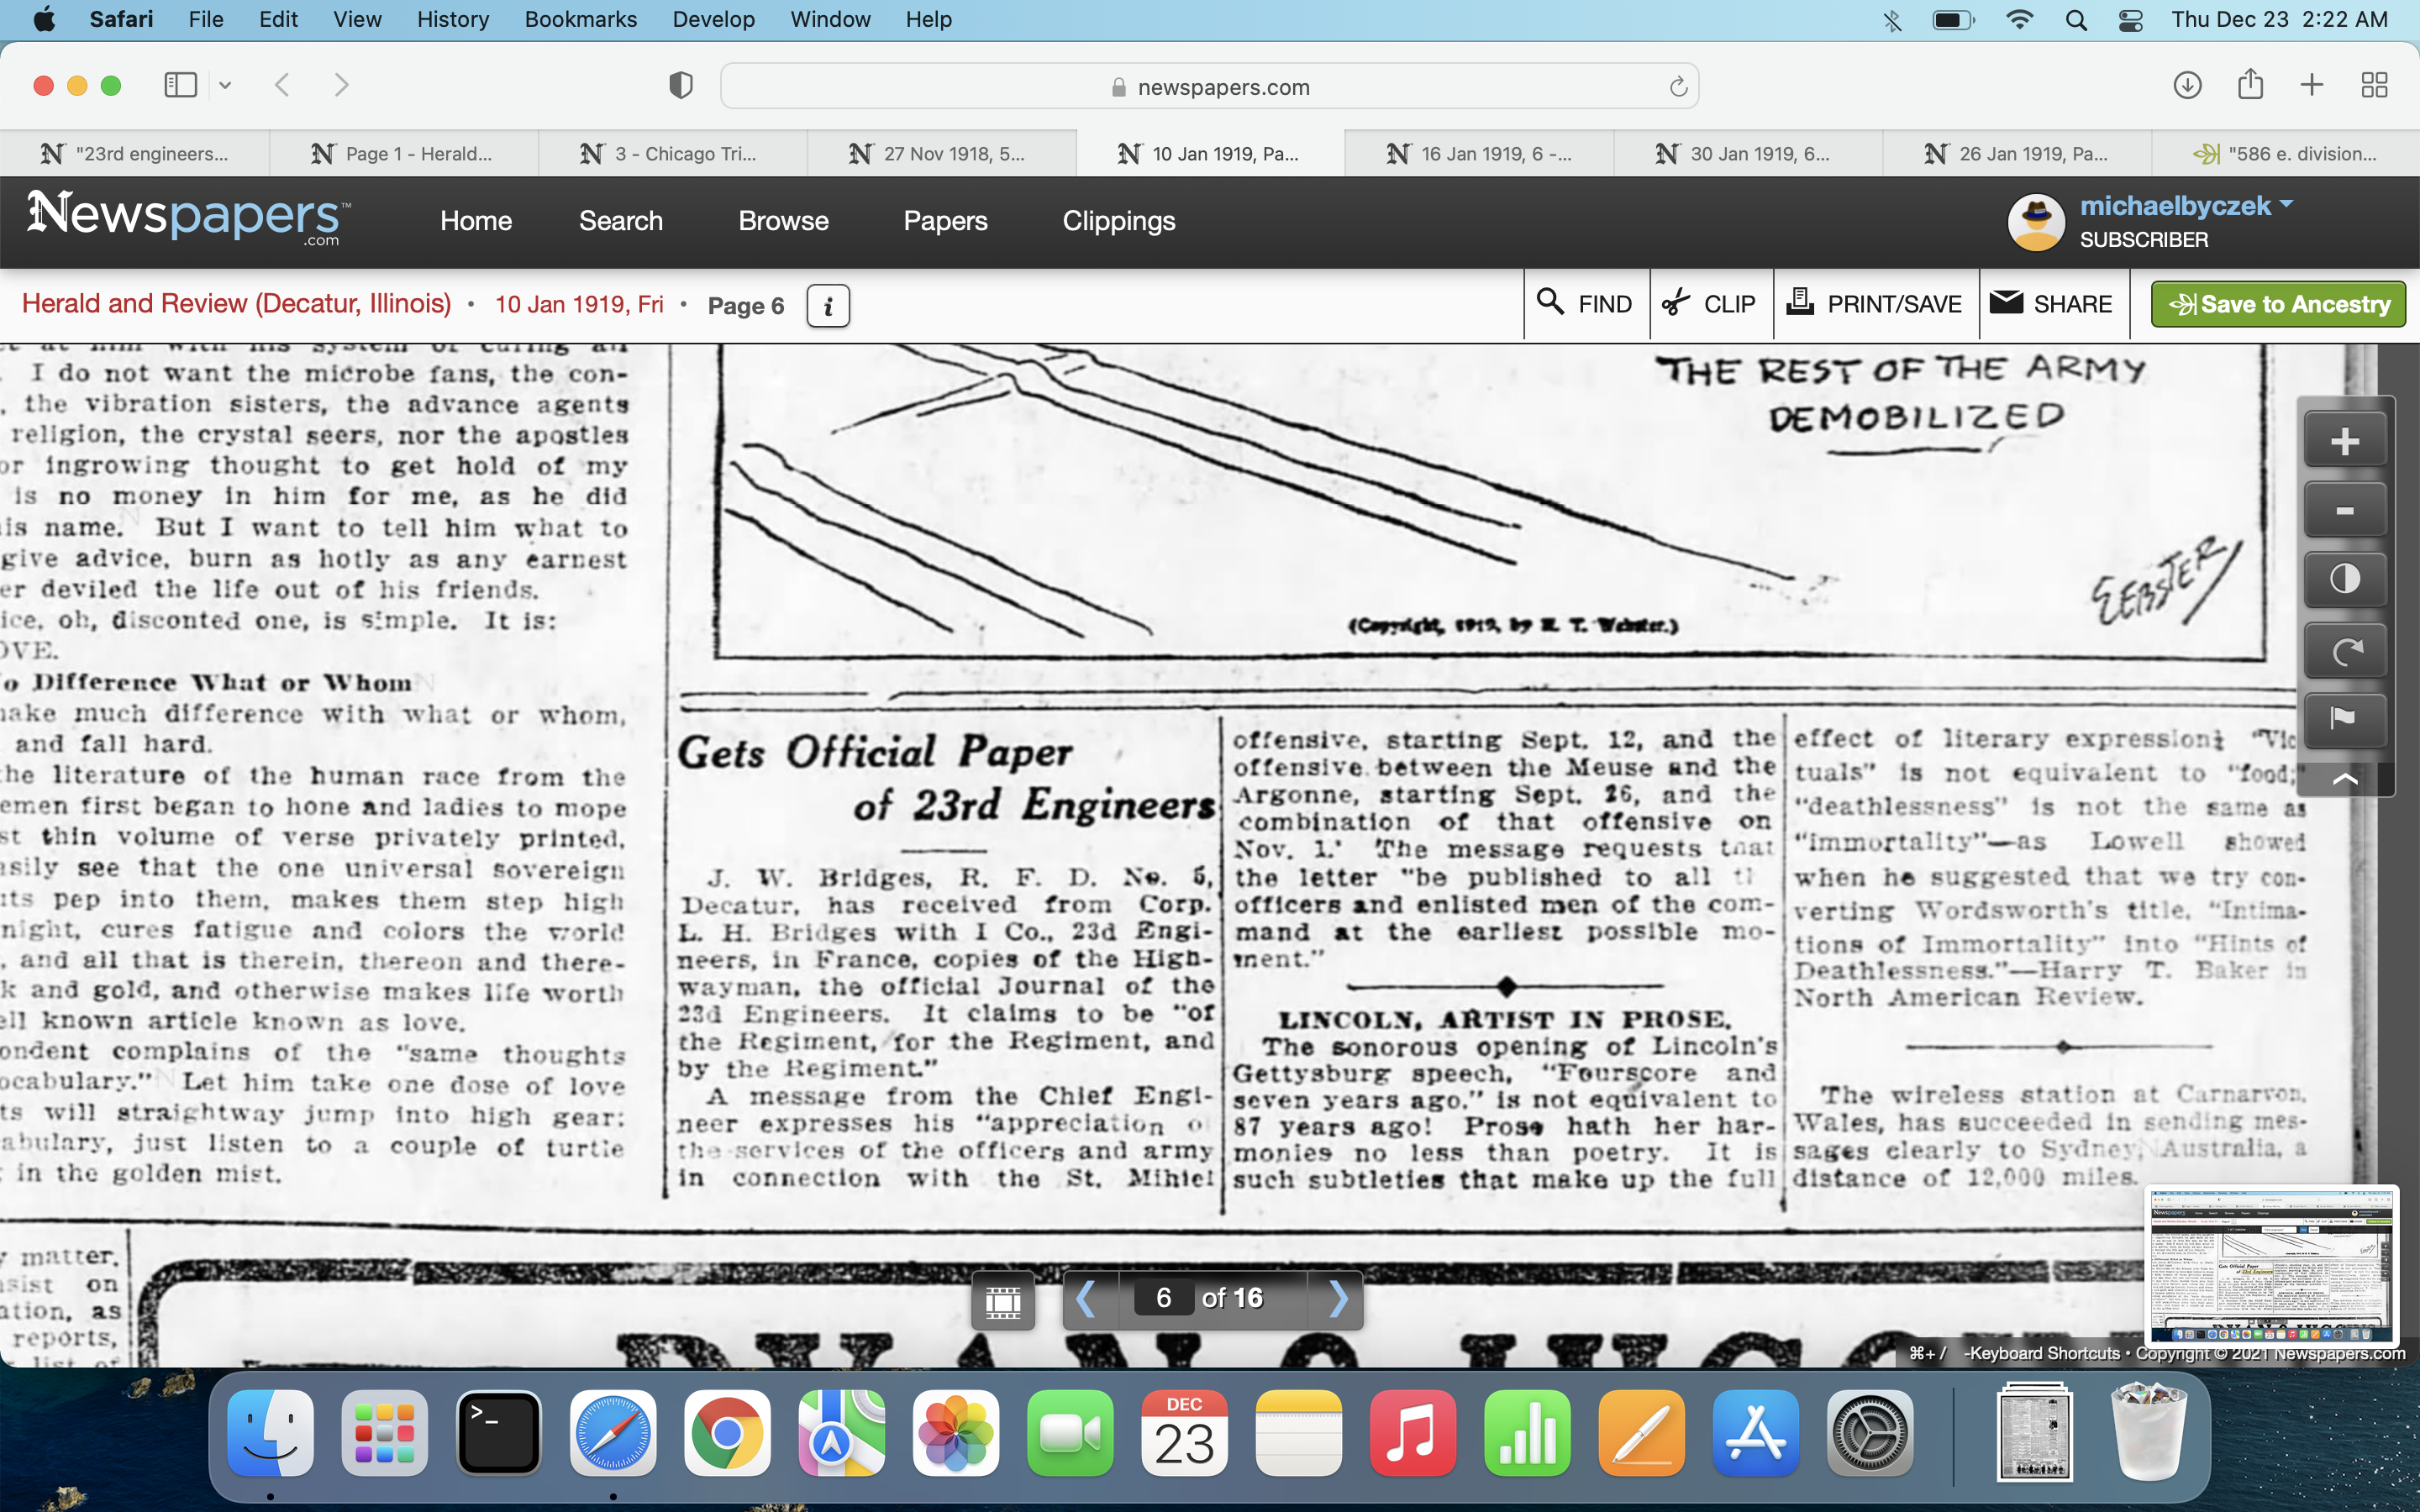Click the flag report icon
The width and height of the screenshot is (2420, 1512).
click(2344, 718)
